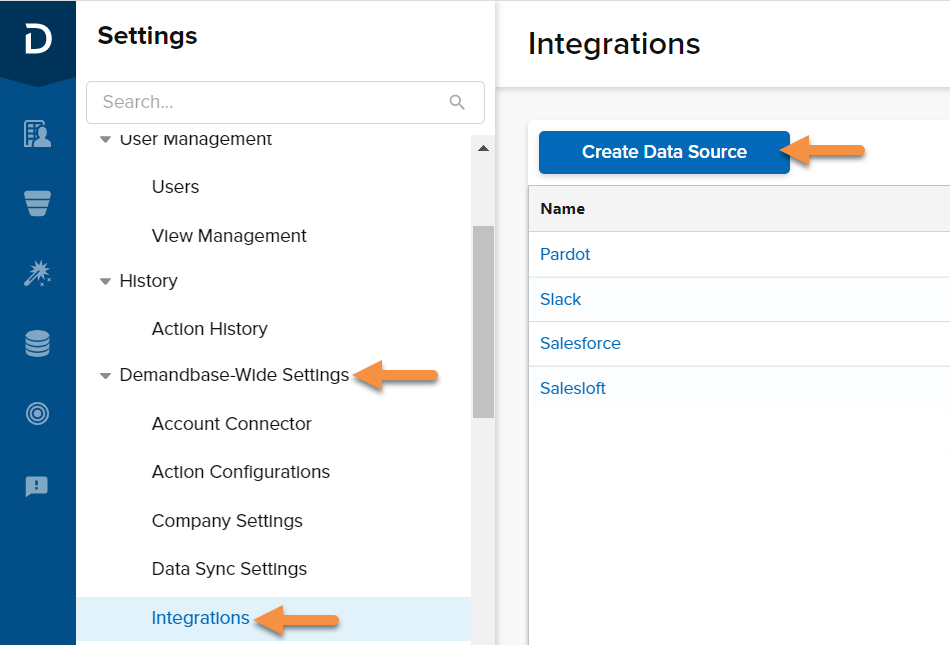Open the target circle sidebar icon

tap(38, 414)
